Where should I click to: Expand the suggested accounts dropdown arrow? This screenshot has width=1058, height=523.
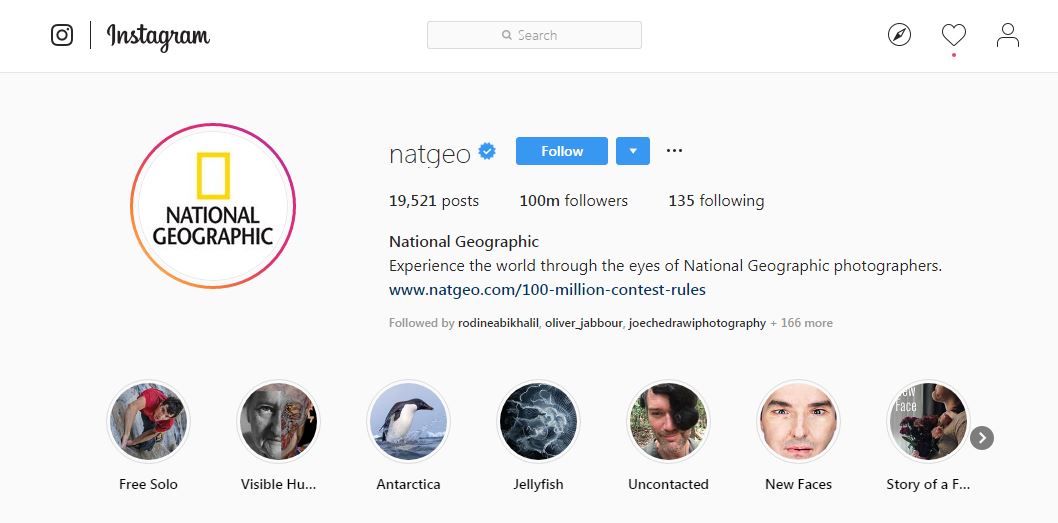pos(633,151)
